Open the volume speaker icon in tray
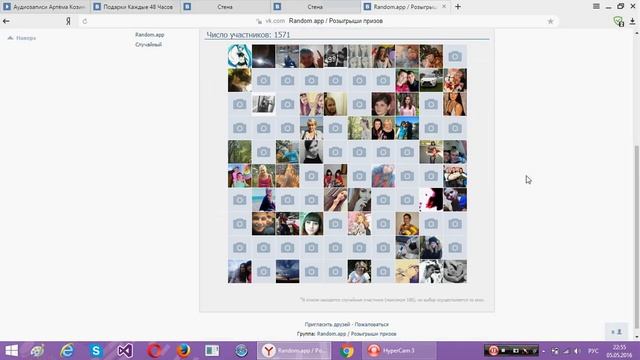The image size is (640, 360). (577, 351)
